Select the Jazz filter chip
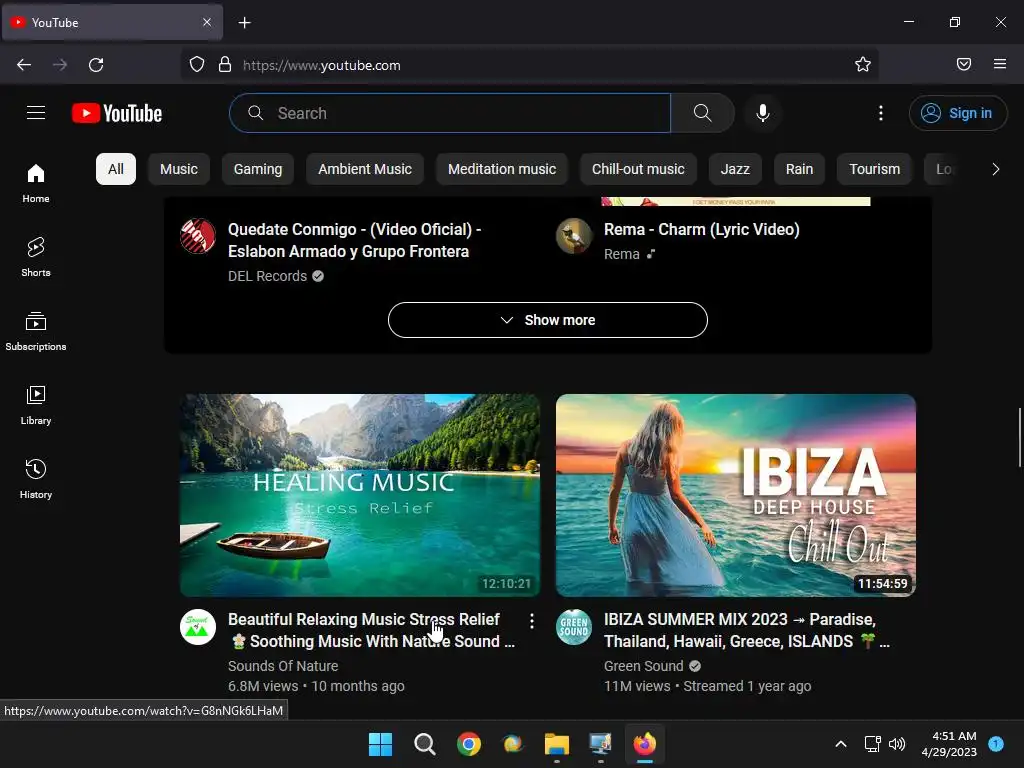The image size is (1024, 768). (735, 169)
